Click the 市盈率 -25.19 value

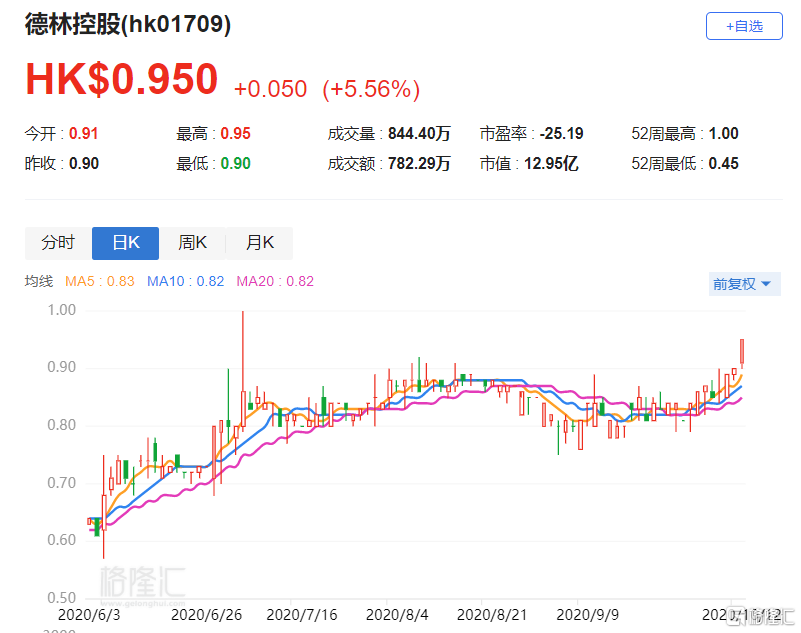pos(561,133)
